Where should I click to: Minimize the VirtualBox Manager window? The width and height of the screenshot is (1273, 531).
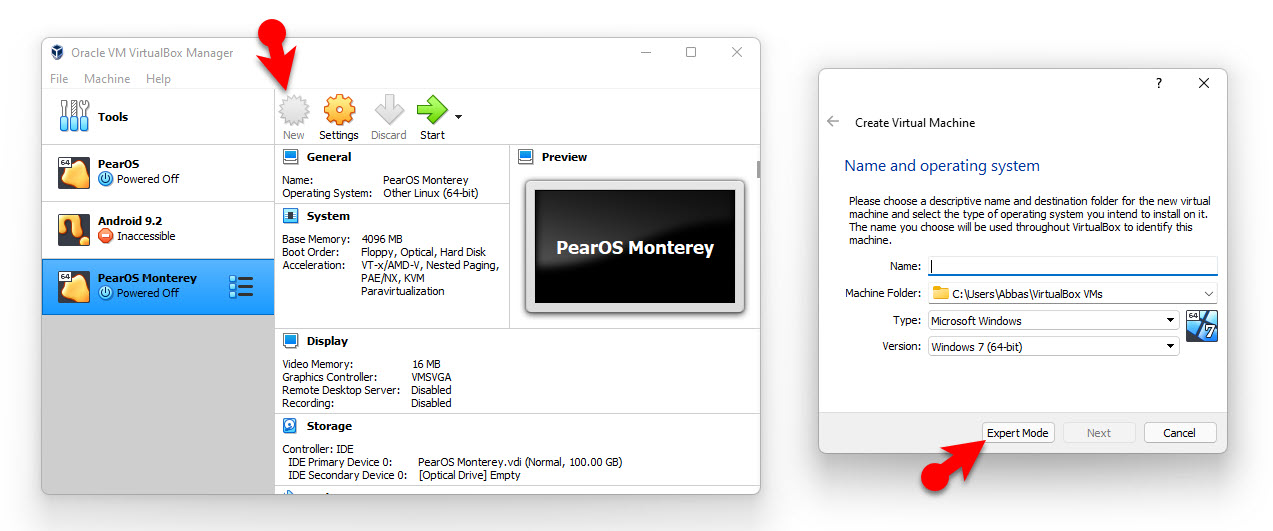[646, 52]
